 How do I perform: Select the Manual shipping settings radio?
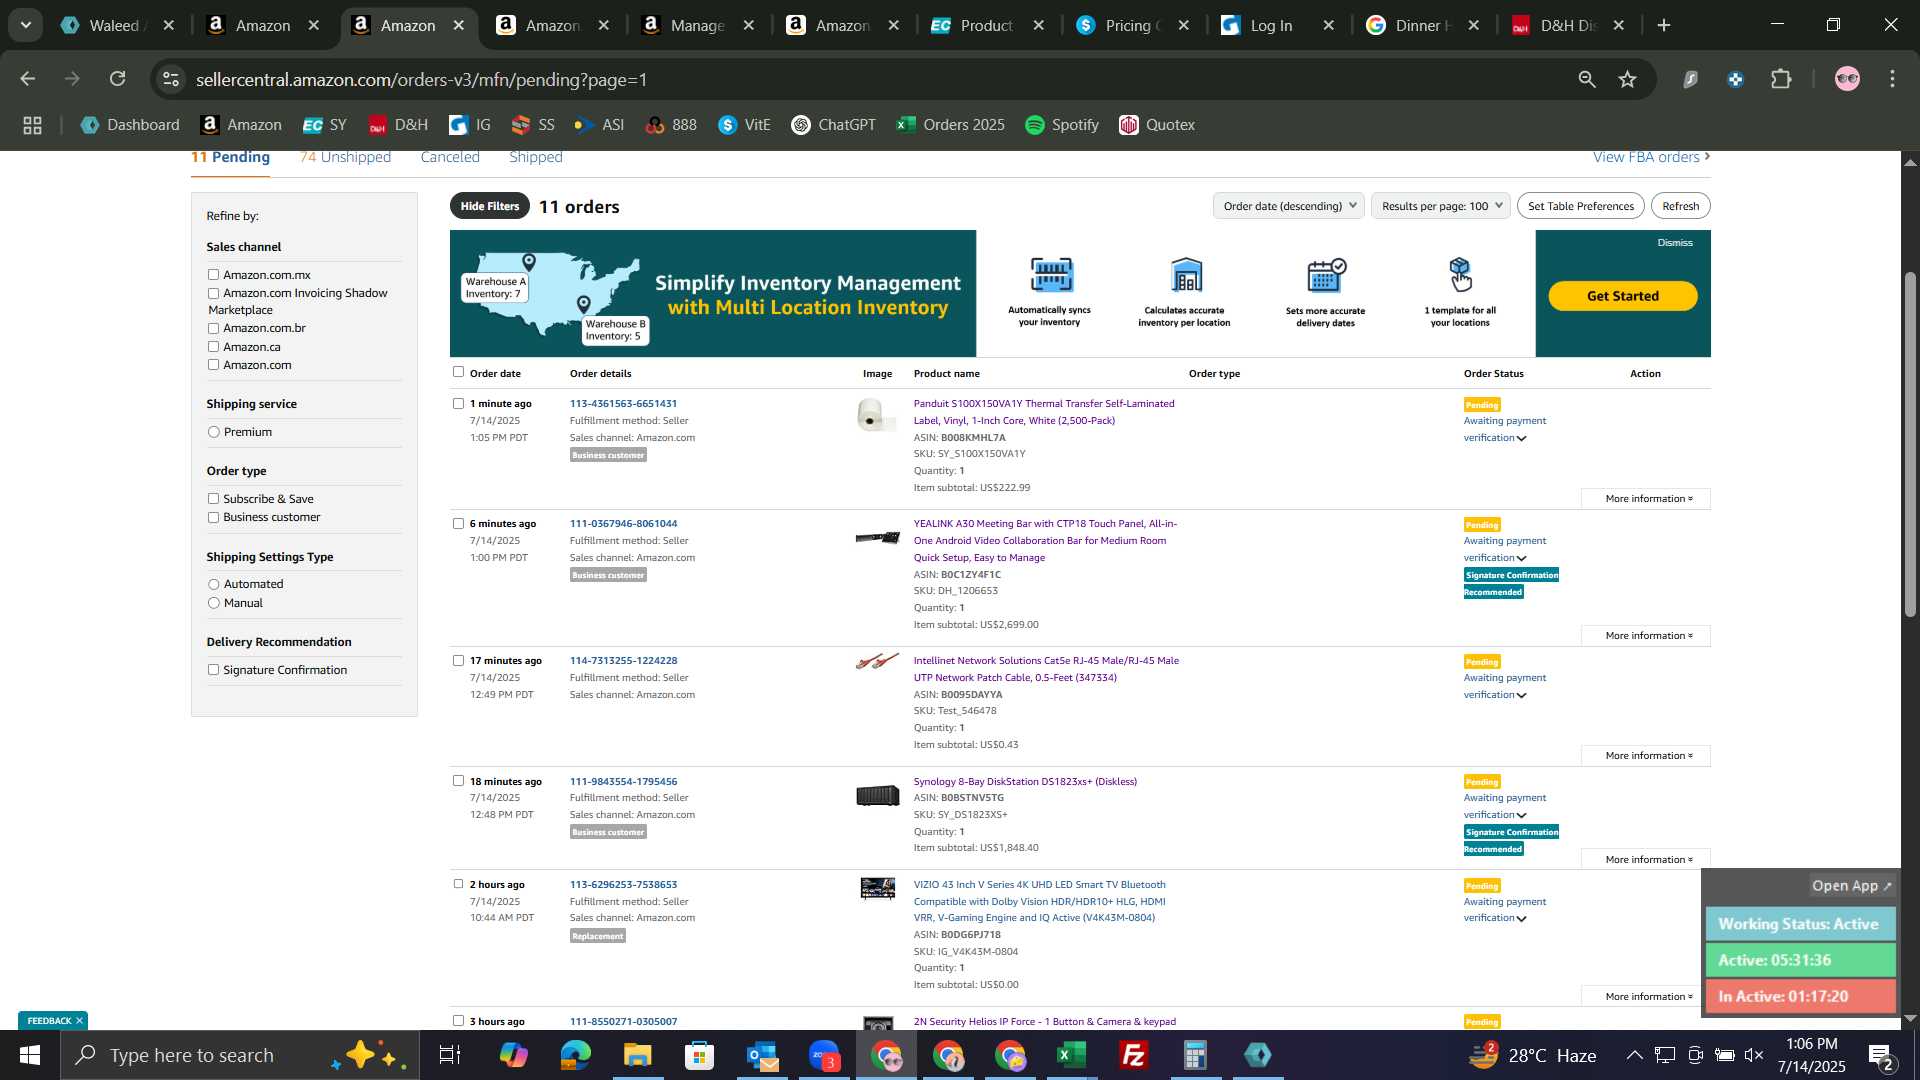[213, 603]
